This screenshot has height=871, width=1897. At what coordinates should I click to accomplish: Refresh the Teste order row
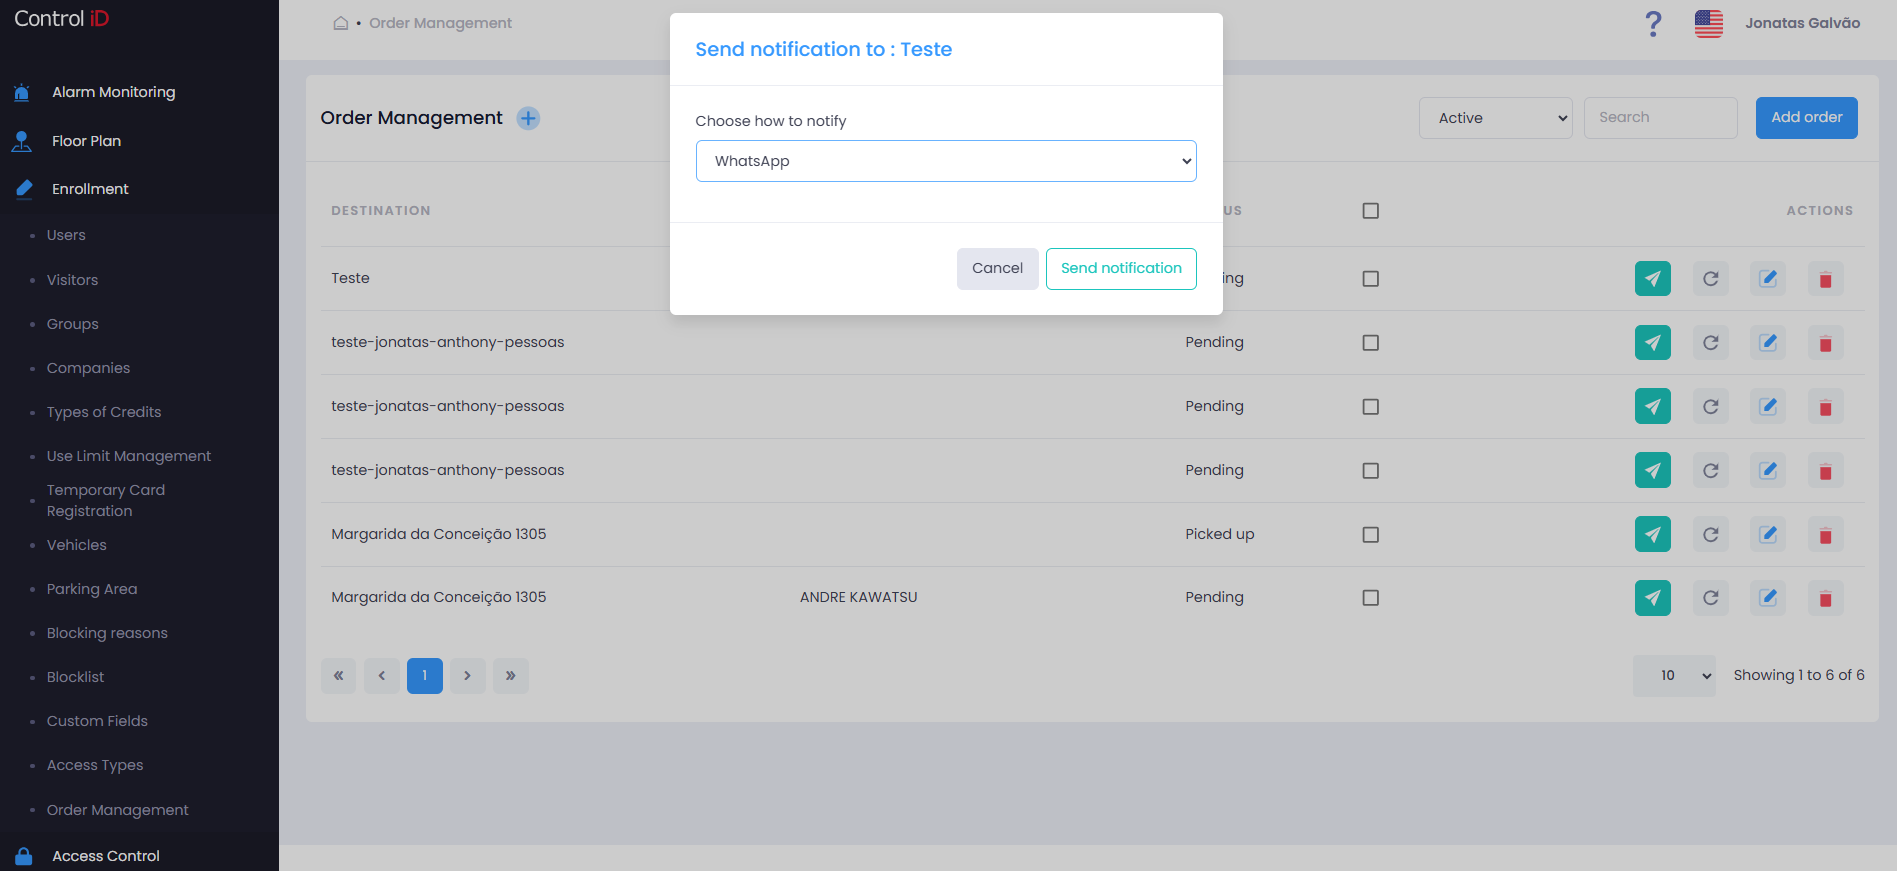[x=1711, y=279]
